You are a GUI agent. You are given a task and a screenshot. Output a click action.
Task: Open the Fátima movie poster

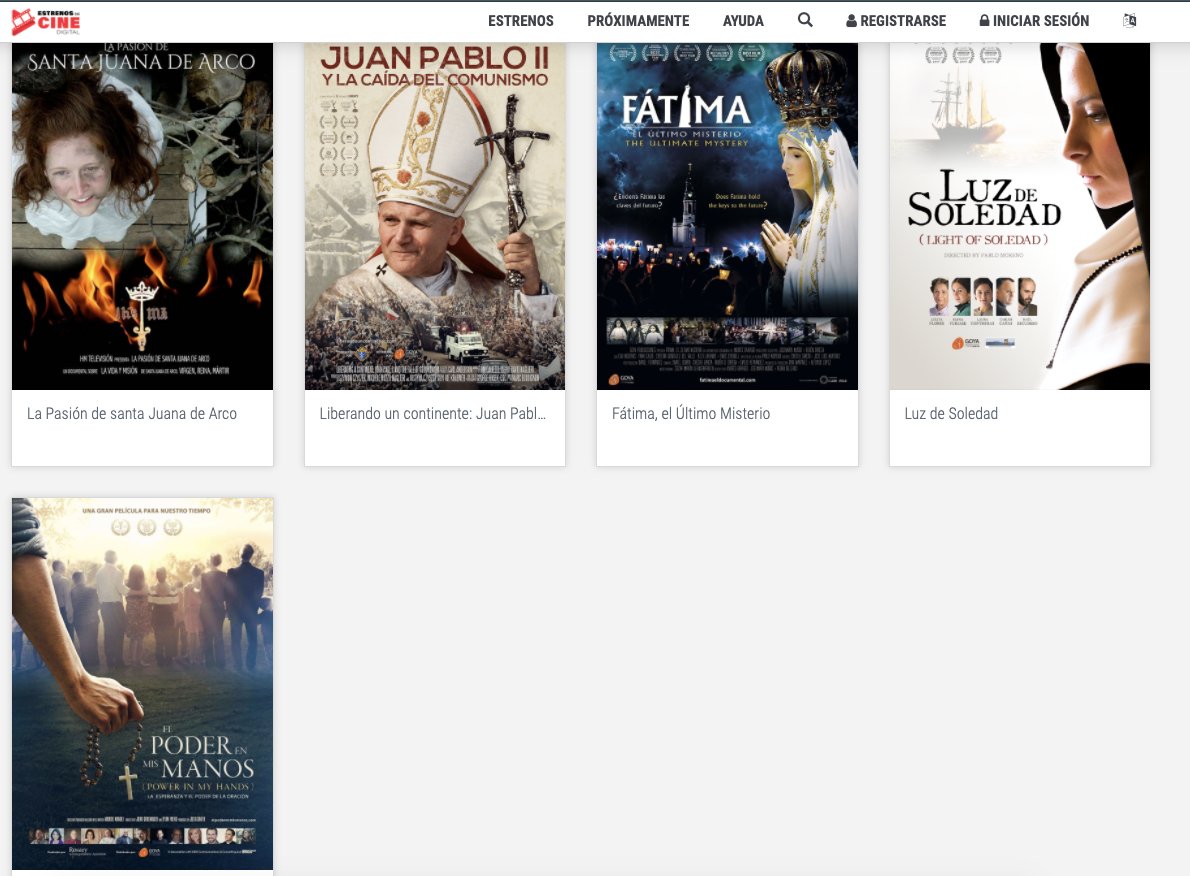pyautogui.click(x=727, y=216)
